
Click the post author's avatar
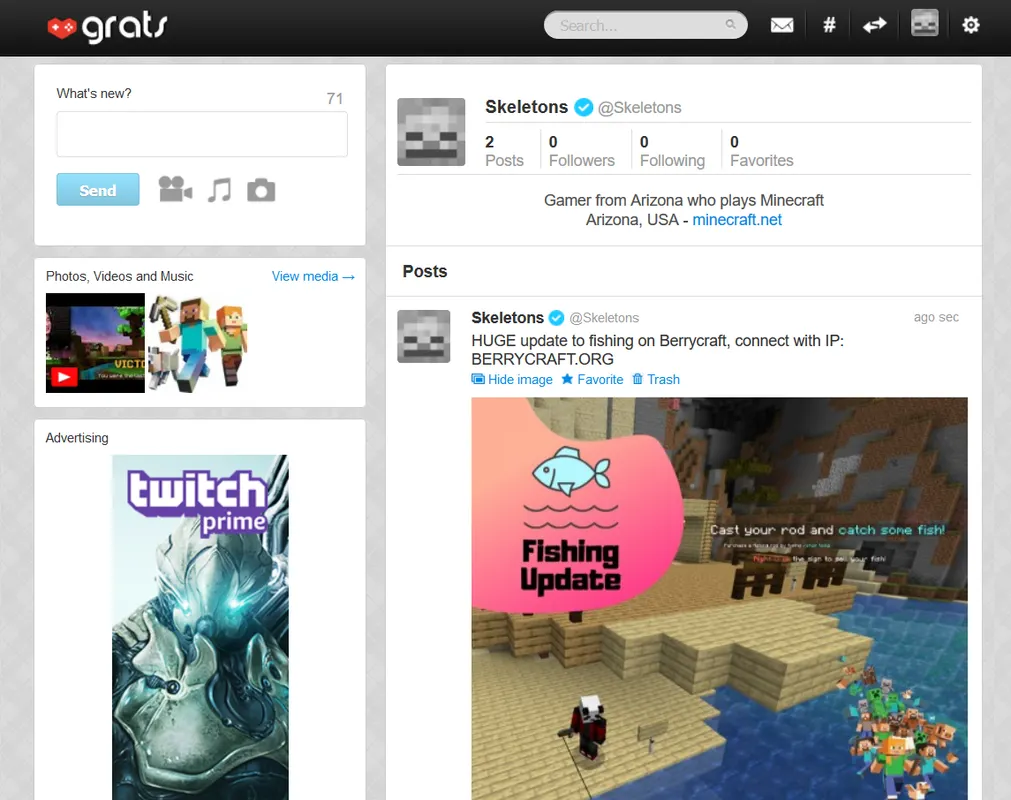[x=424, y=337]
